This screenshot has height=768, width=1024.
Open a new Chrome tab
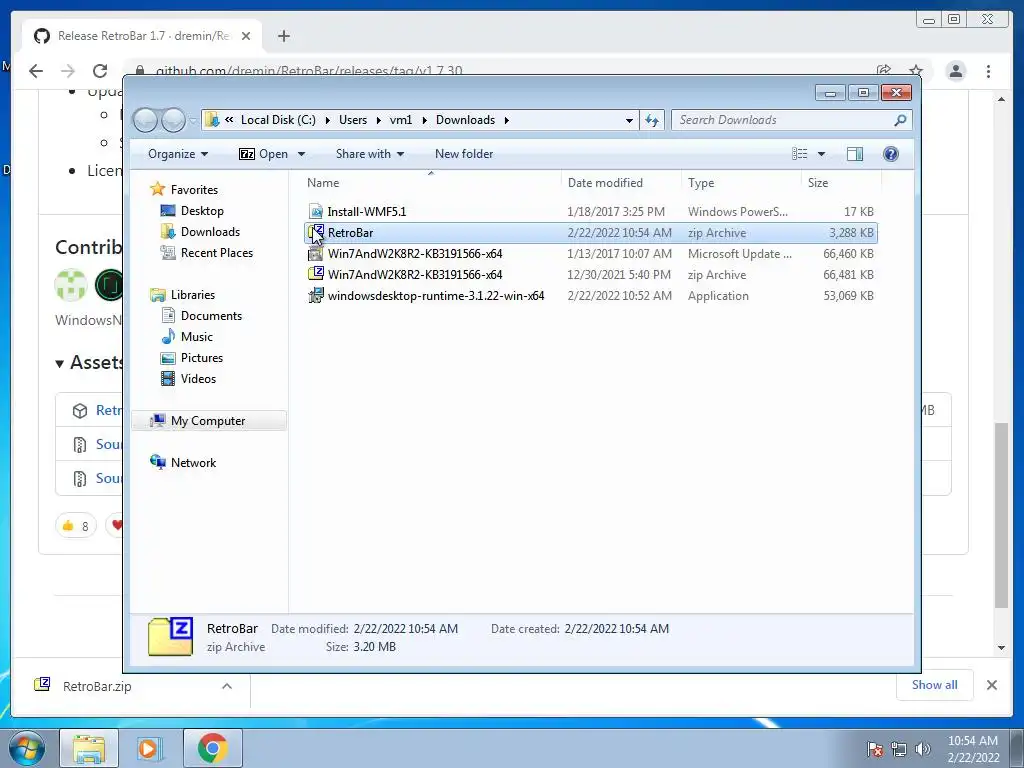point(283,36)
